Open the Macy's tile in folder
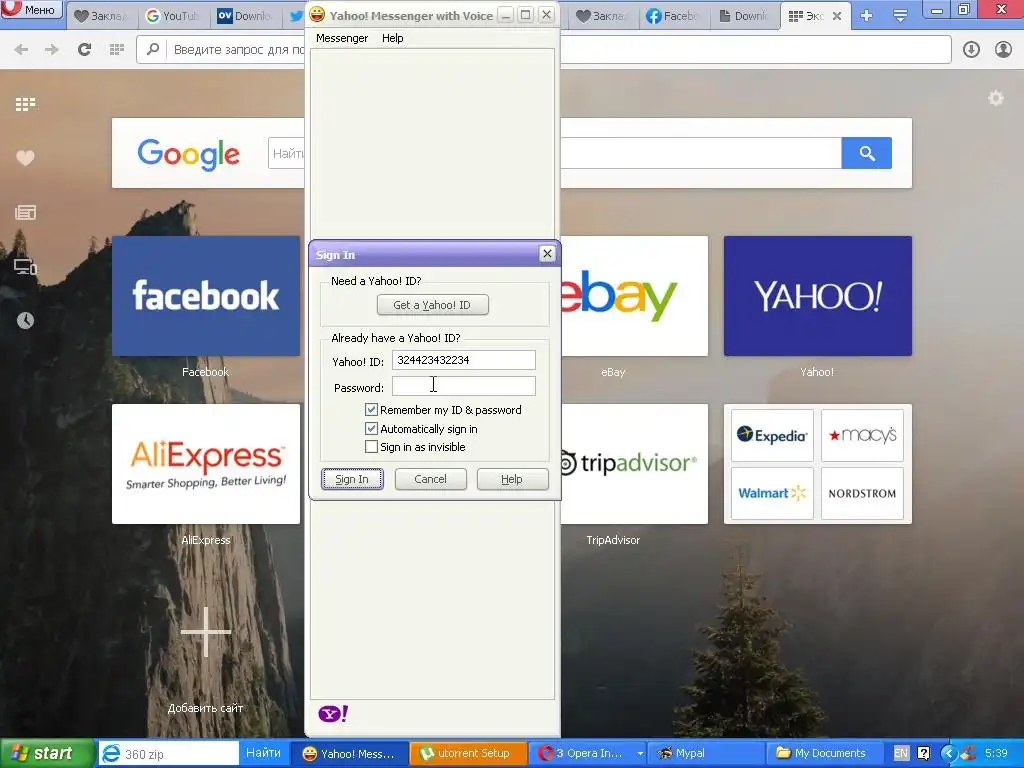 pyautogui.click(x=862, y=436)
